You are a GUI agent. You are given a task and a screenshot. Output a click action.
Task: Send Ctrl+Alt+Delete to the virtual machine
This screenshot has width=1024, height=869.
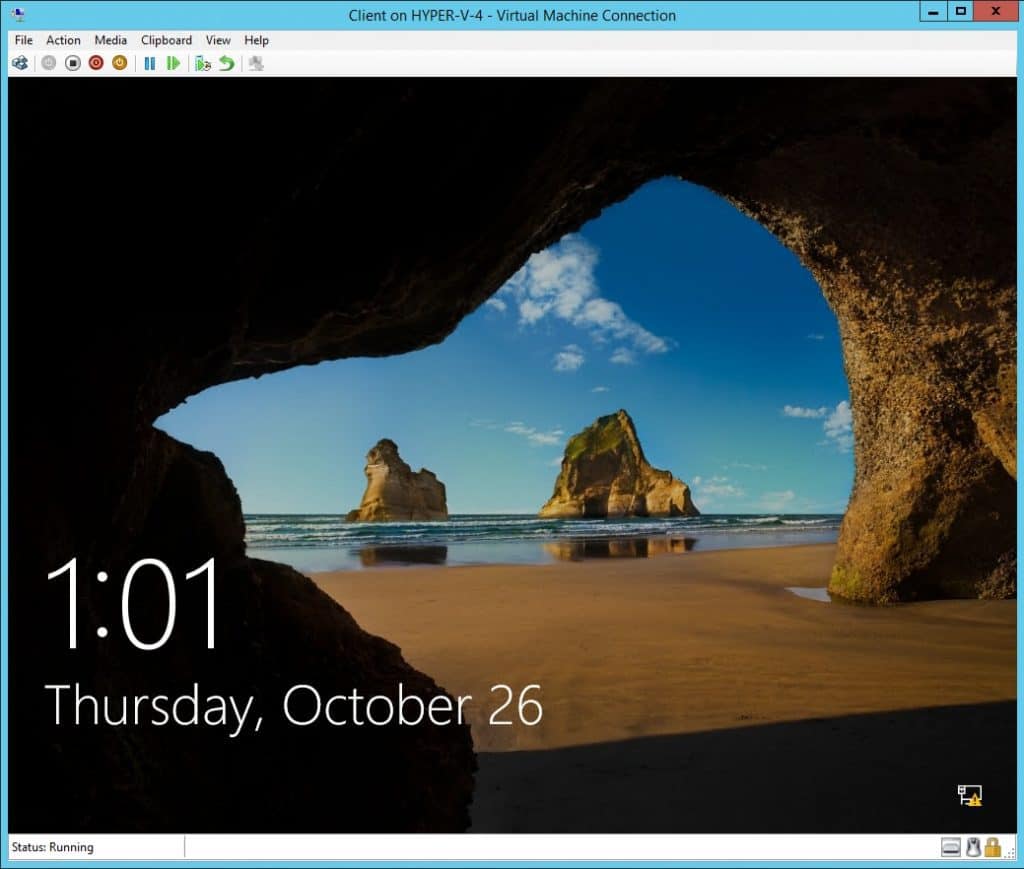click(20, 63)
